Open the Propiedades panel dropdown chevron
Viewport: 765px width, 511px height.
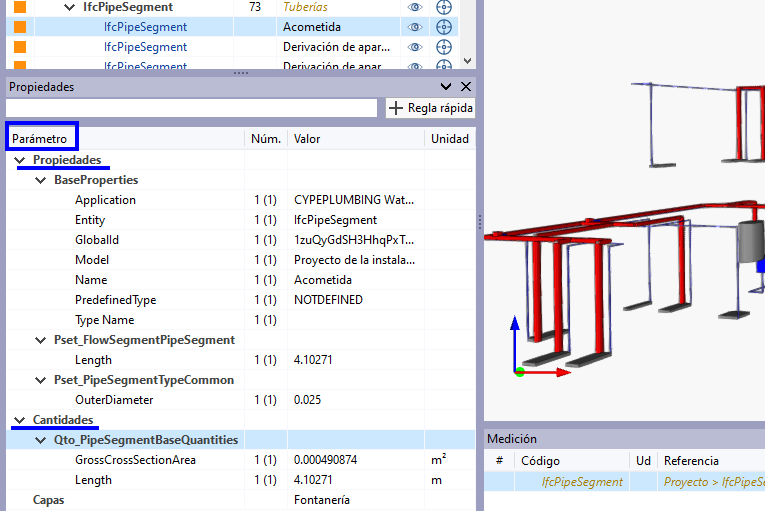pos(446,86)
